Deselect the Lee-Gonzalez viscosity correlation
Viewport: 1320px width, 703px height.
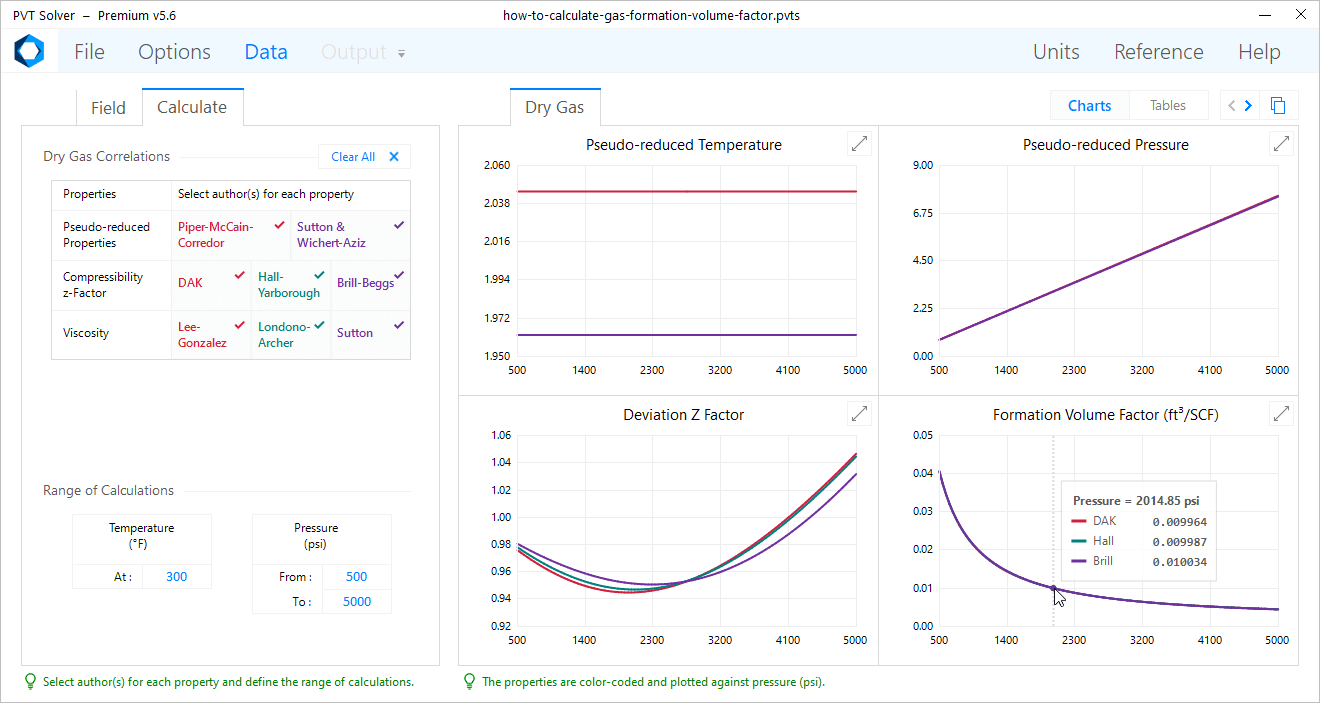coord(211,334)
